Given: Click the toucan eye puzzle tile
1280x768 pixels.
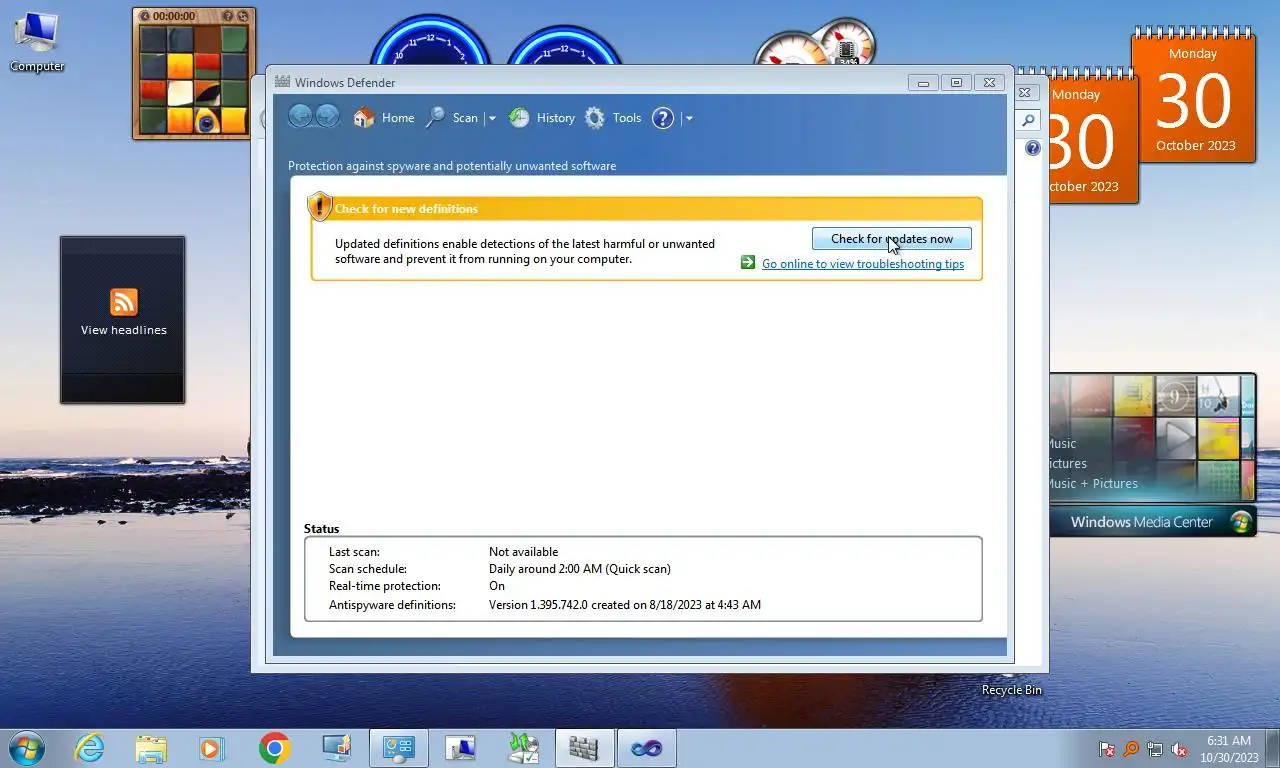Looking at the screenshot, I should [x=207, y=121].
